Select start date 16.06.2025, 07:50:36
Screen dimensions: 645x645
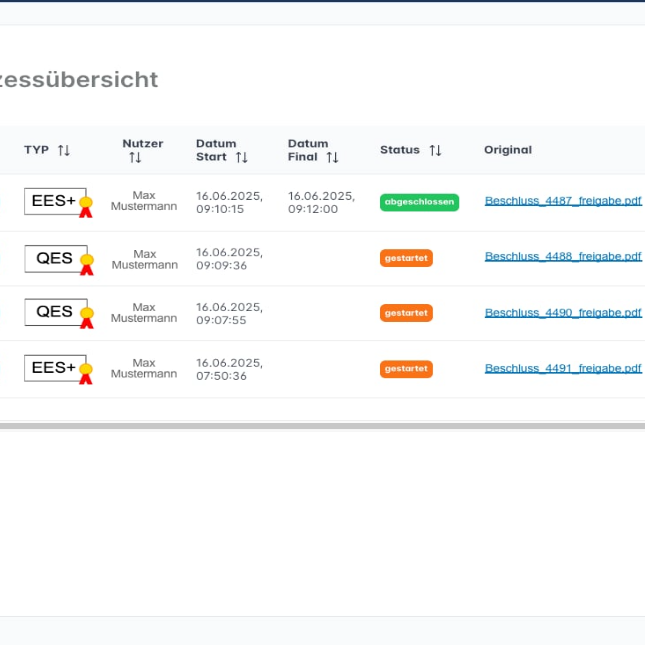tap(229, 369)
